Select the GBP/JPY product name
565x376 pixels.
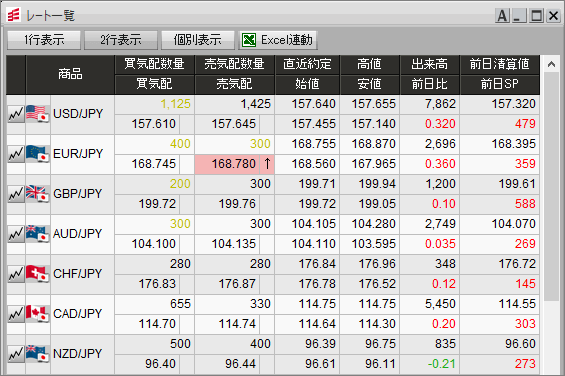77,194
